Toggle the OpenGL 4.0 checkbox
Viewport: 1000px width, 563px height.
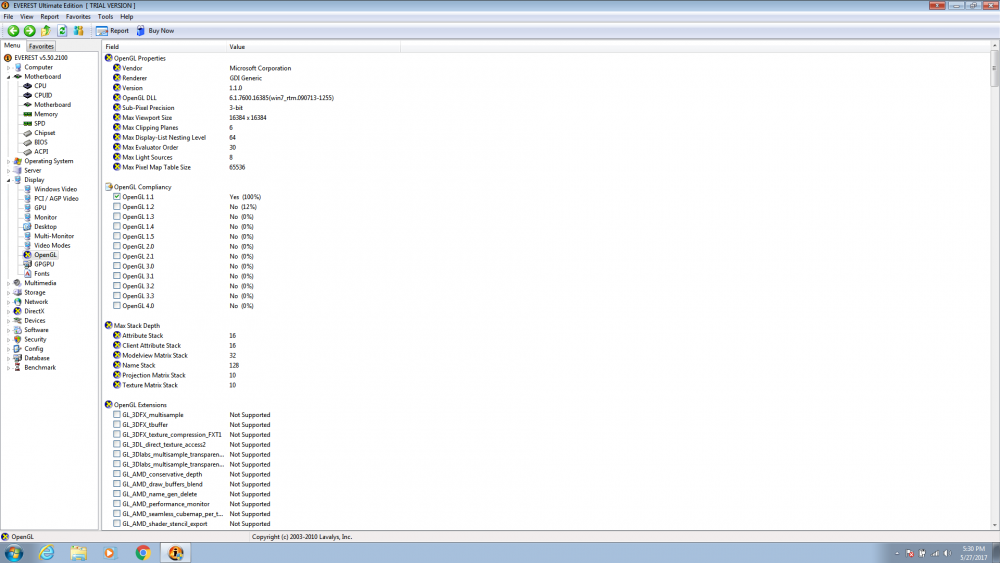(x=117, y=305)
